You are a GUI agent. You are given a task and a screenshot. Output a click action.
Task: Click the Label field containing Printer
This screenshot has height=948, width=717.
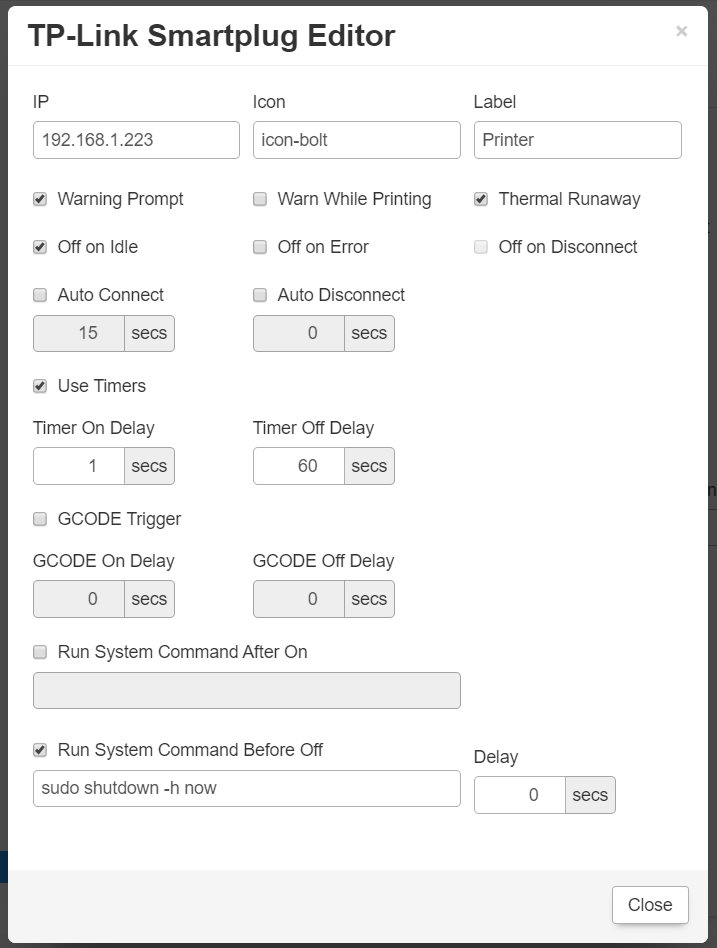pyautogui.click(x=577, y=140)
